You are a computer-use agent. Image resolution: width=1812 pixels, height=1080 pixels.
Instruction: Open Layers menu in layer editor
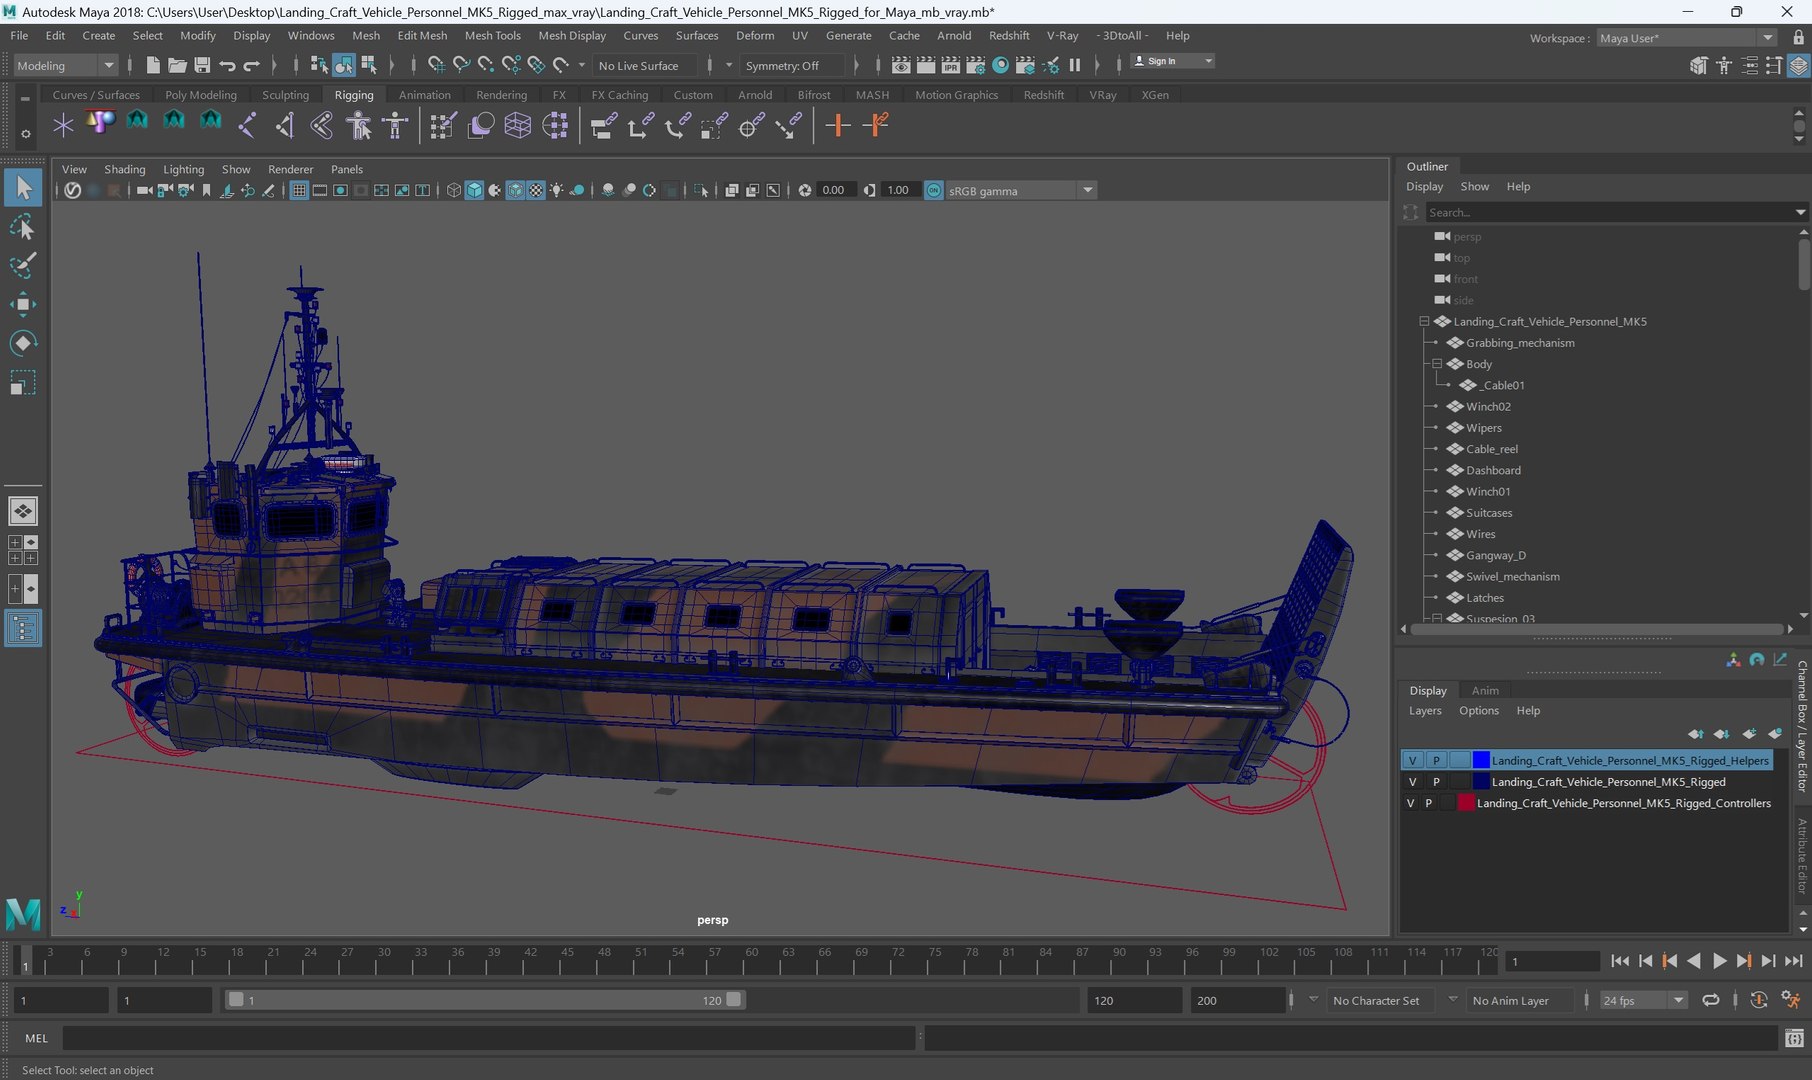tap(1425, 710)
